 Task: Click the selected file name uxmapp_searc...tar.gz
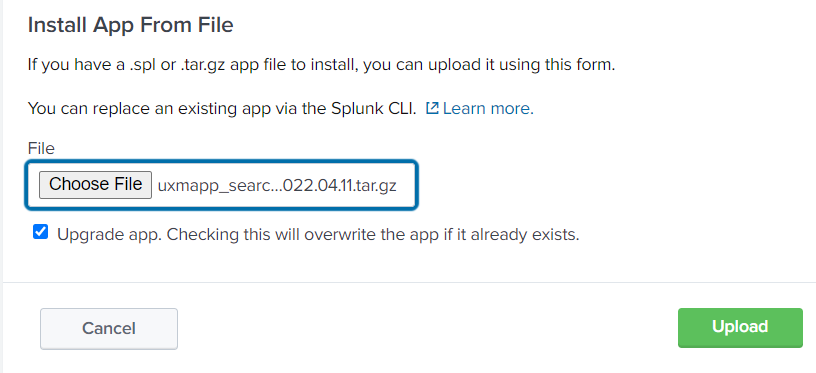277,186
